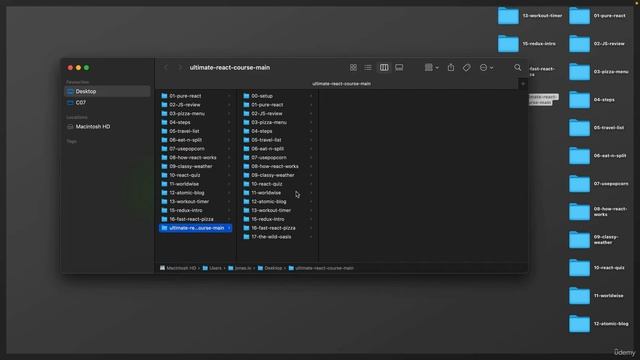Go back with the back arrow

click(x=166, y=68)
